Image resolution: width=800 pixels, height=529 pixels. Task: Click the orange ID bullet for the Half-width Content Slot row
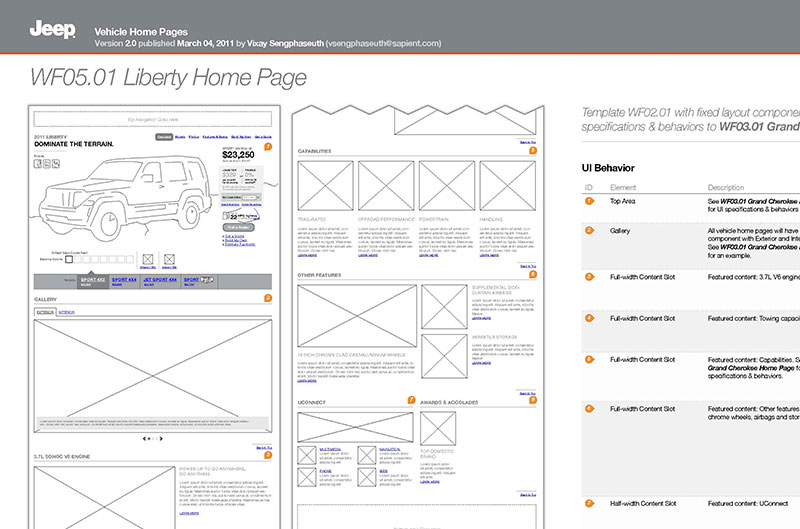pyautogui.click(x=589, y=503)
